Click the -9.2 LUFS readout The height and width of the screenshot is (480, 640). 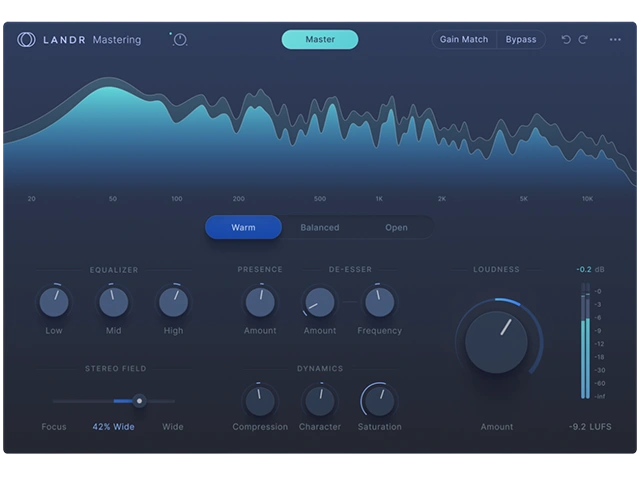590,427
